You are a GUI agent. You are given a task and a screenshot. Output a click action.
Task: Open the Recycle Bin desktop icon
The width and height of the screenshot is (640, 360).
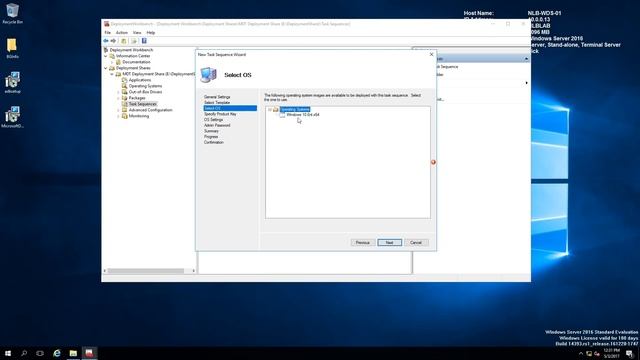[12, 11]
